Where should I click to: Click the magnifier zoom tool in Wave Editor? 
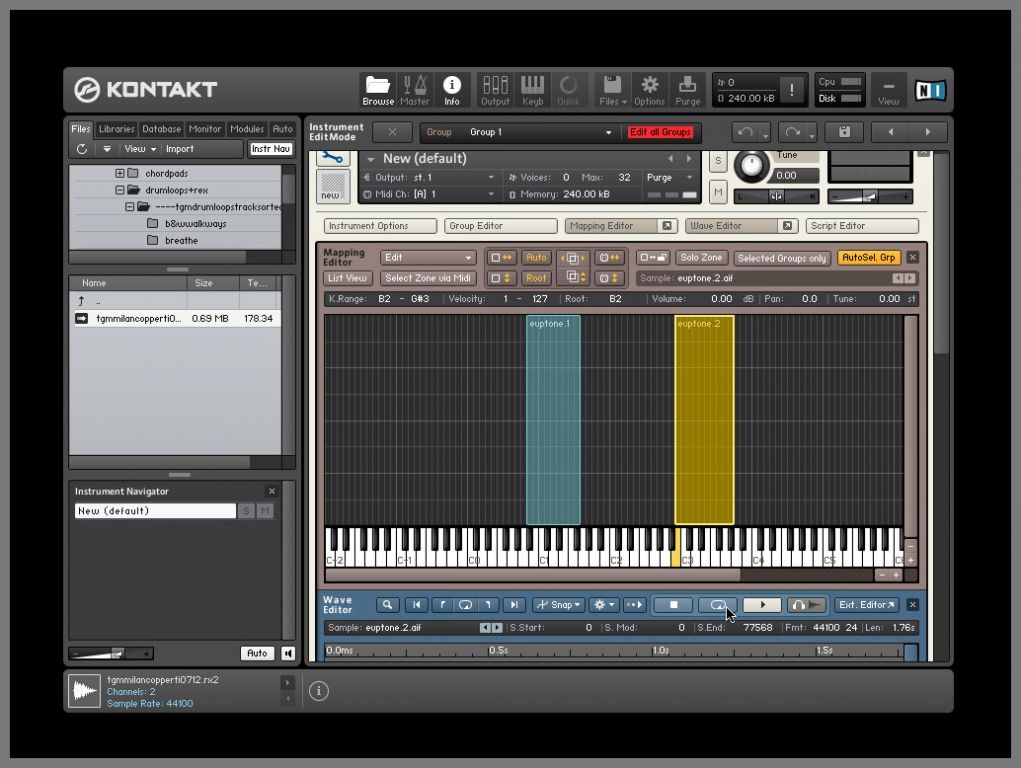point(387,605)
